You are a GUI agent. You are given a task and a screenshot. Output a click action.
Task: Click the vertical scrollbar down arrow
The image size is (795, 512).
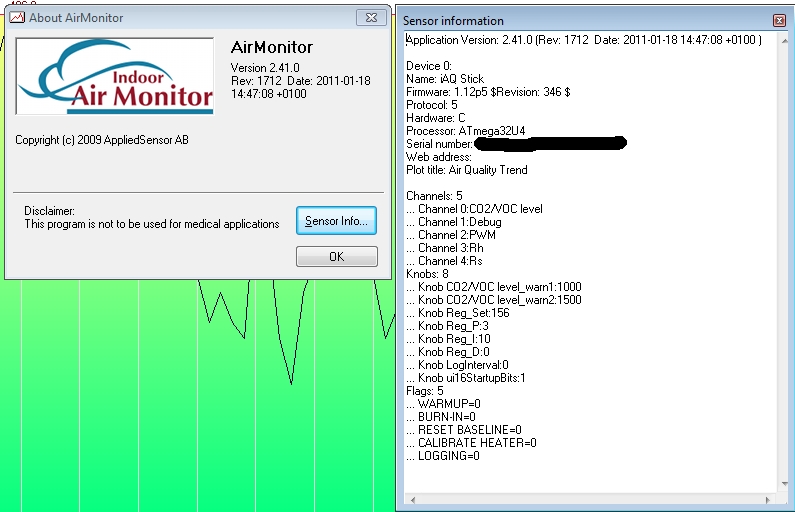[784, 484]
